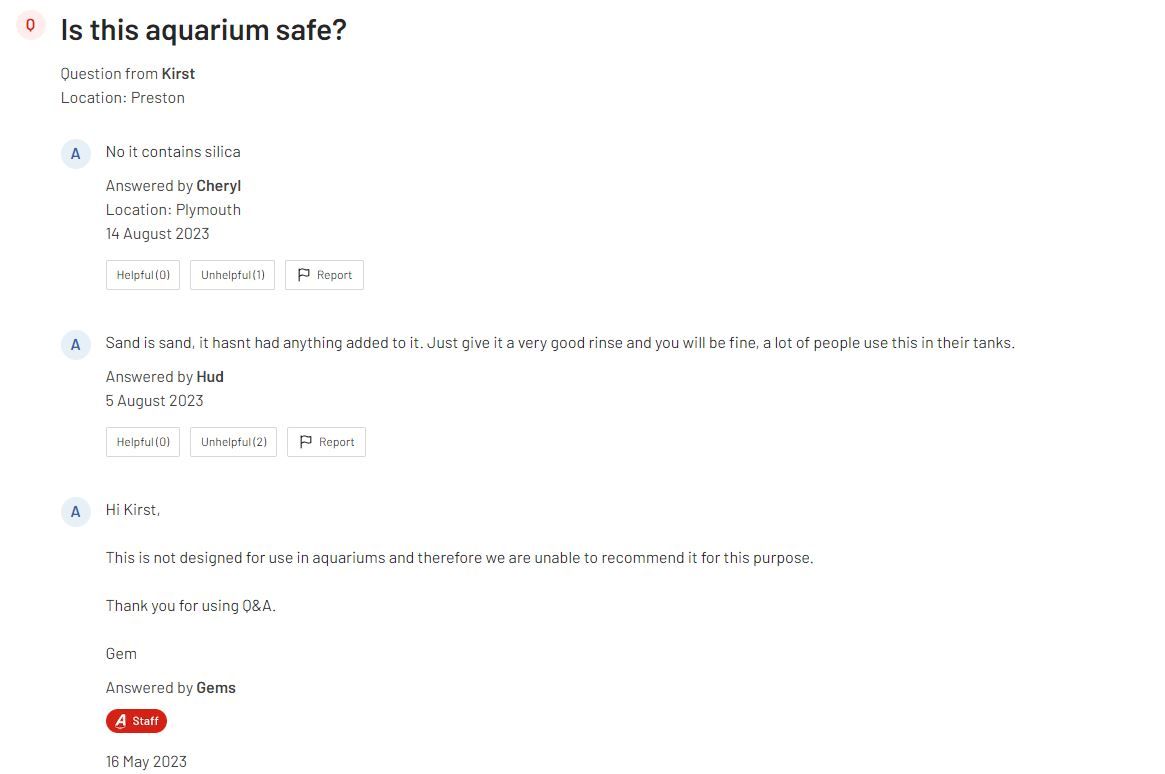
Task: Report Hud's answer about rinsing sand
Action: pyautogui.click(x=326, y=442)
